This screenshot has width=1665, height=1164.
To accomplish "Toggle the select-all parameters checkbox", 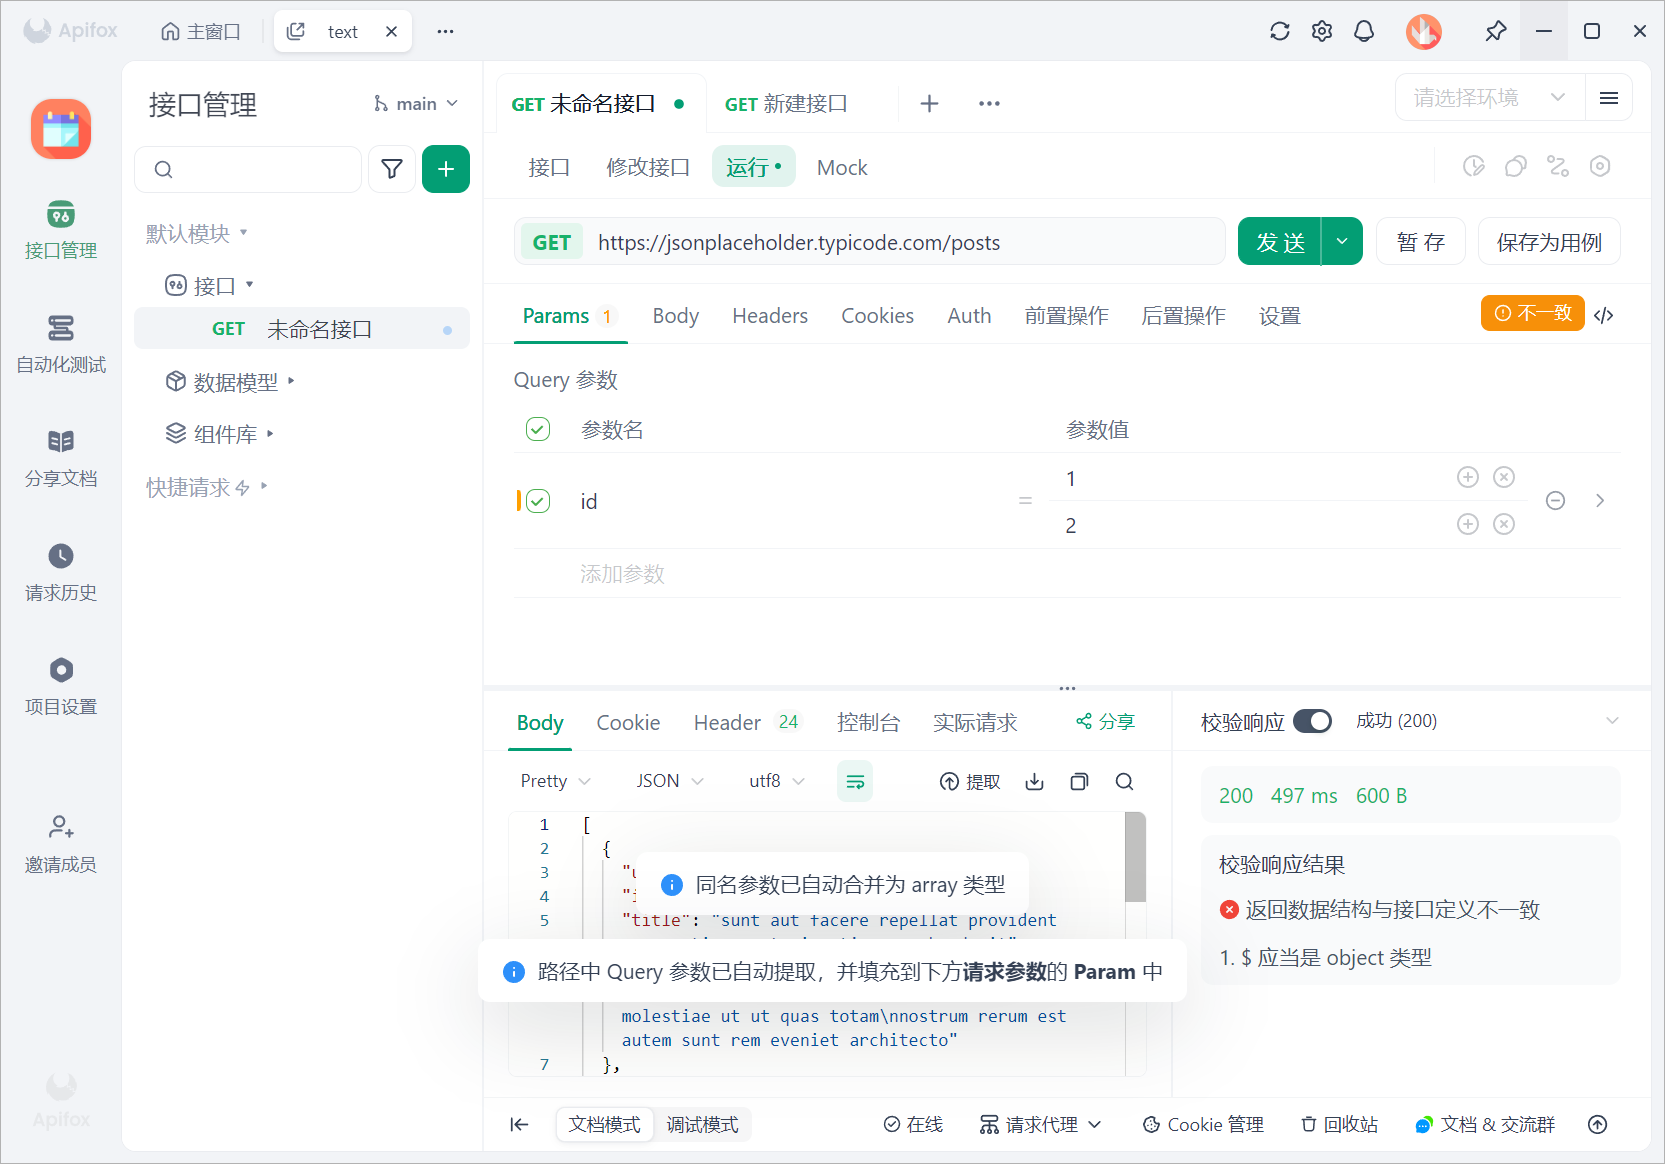I will coord(537,429).
